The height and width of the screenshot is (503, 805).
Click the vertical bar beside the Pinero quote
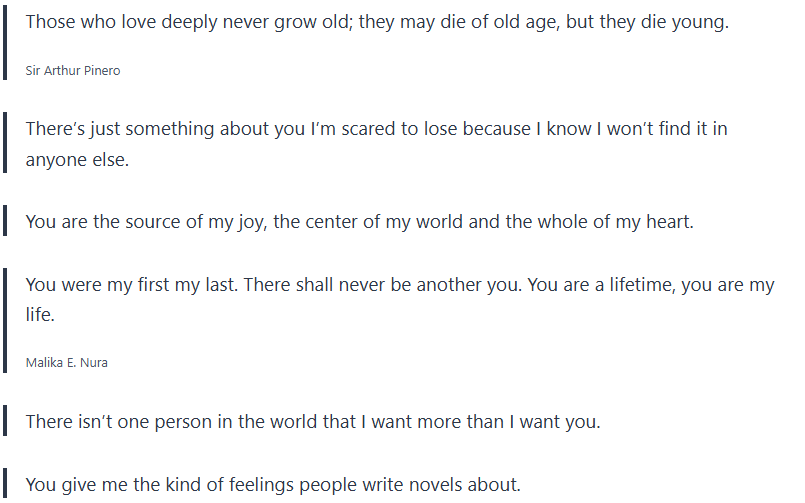click(5, 44)
